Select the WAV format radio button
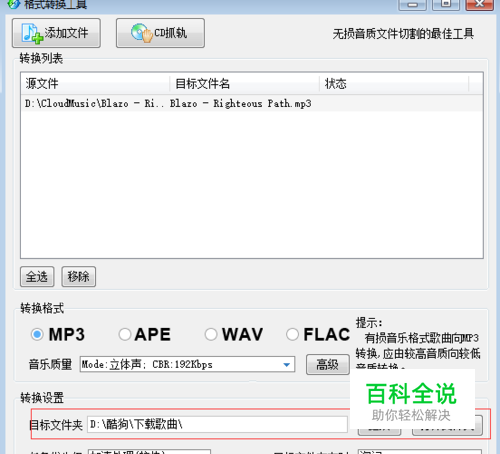The width and height of the screenshot is (500, 454). [211, 334]
